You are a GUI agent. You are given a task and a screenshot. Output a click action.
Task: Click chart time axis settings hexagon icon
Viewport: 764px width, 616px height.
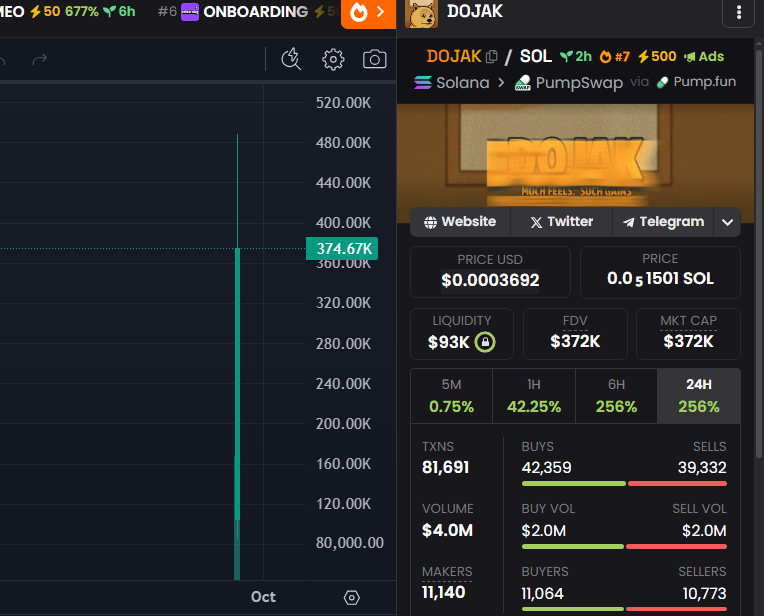pyautogui.click(x=351, y=597)
